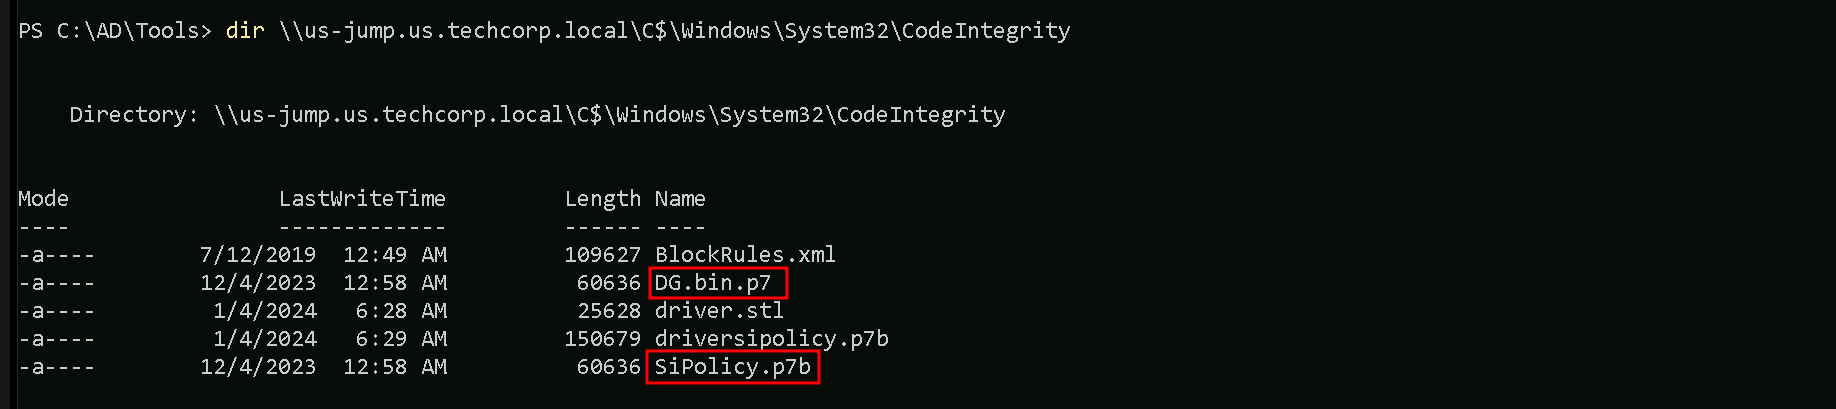Click the highlighted SiPolicy.p7b file name

click(732, 367)
